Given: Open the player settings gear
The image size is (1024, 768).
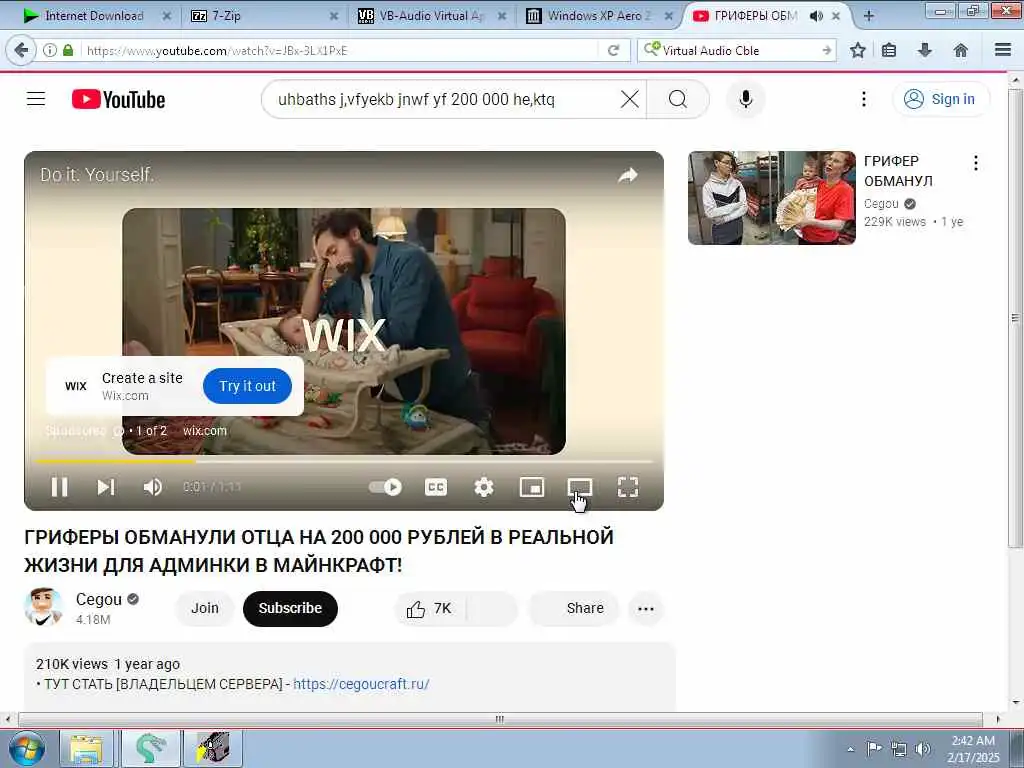Looking at the screenshot, I should pyautogui.click(x=483, y=487).
